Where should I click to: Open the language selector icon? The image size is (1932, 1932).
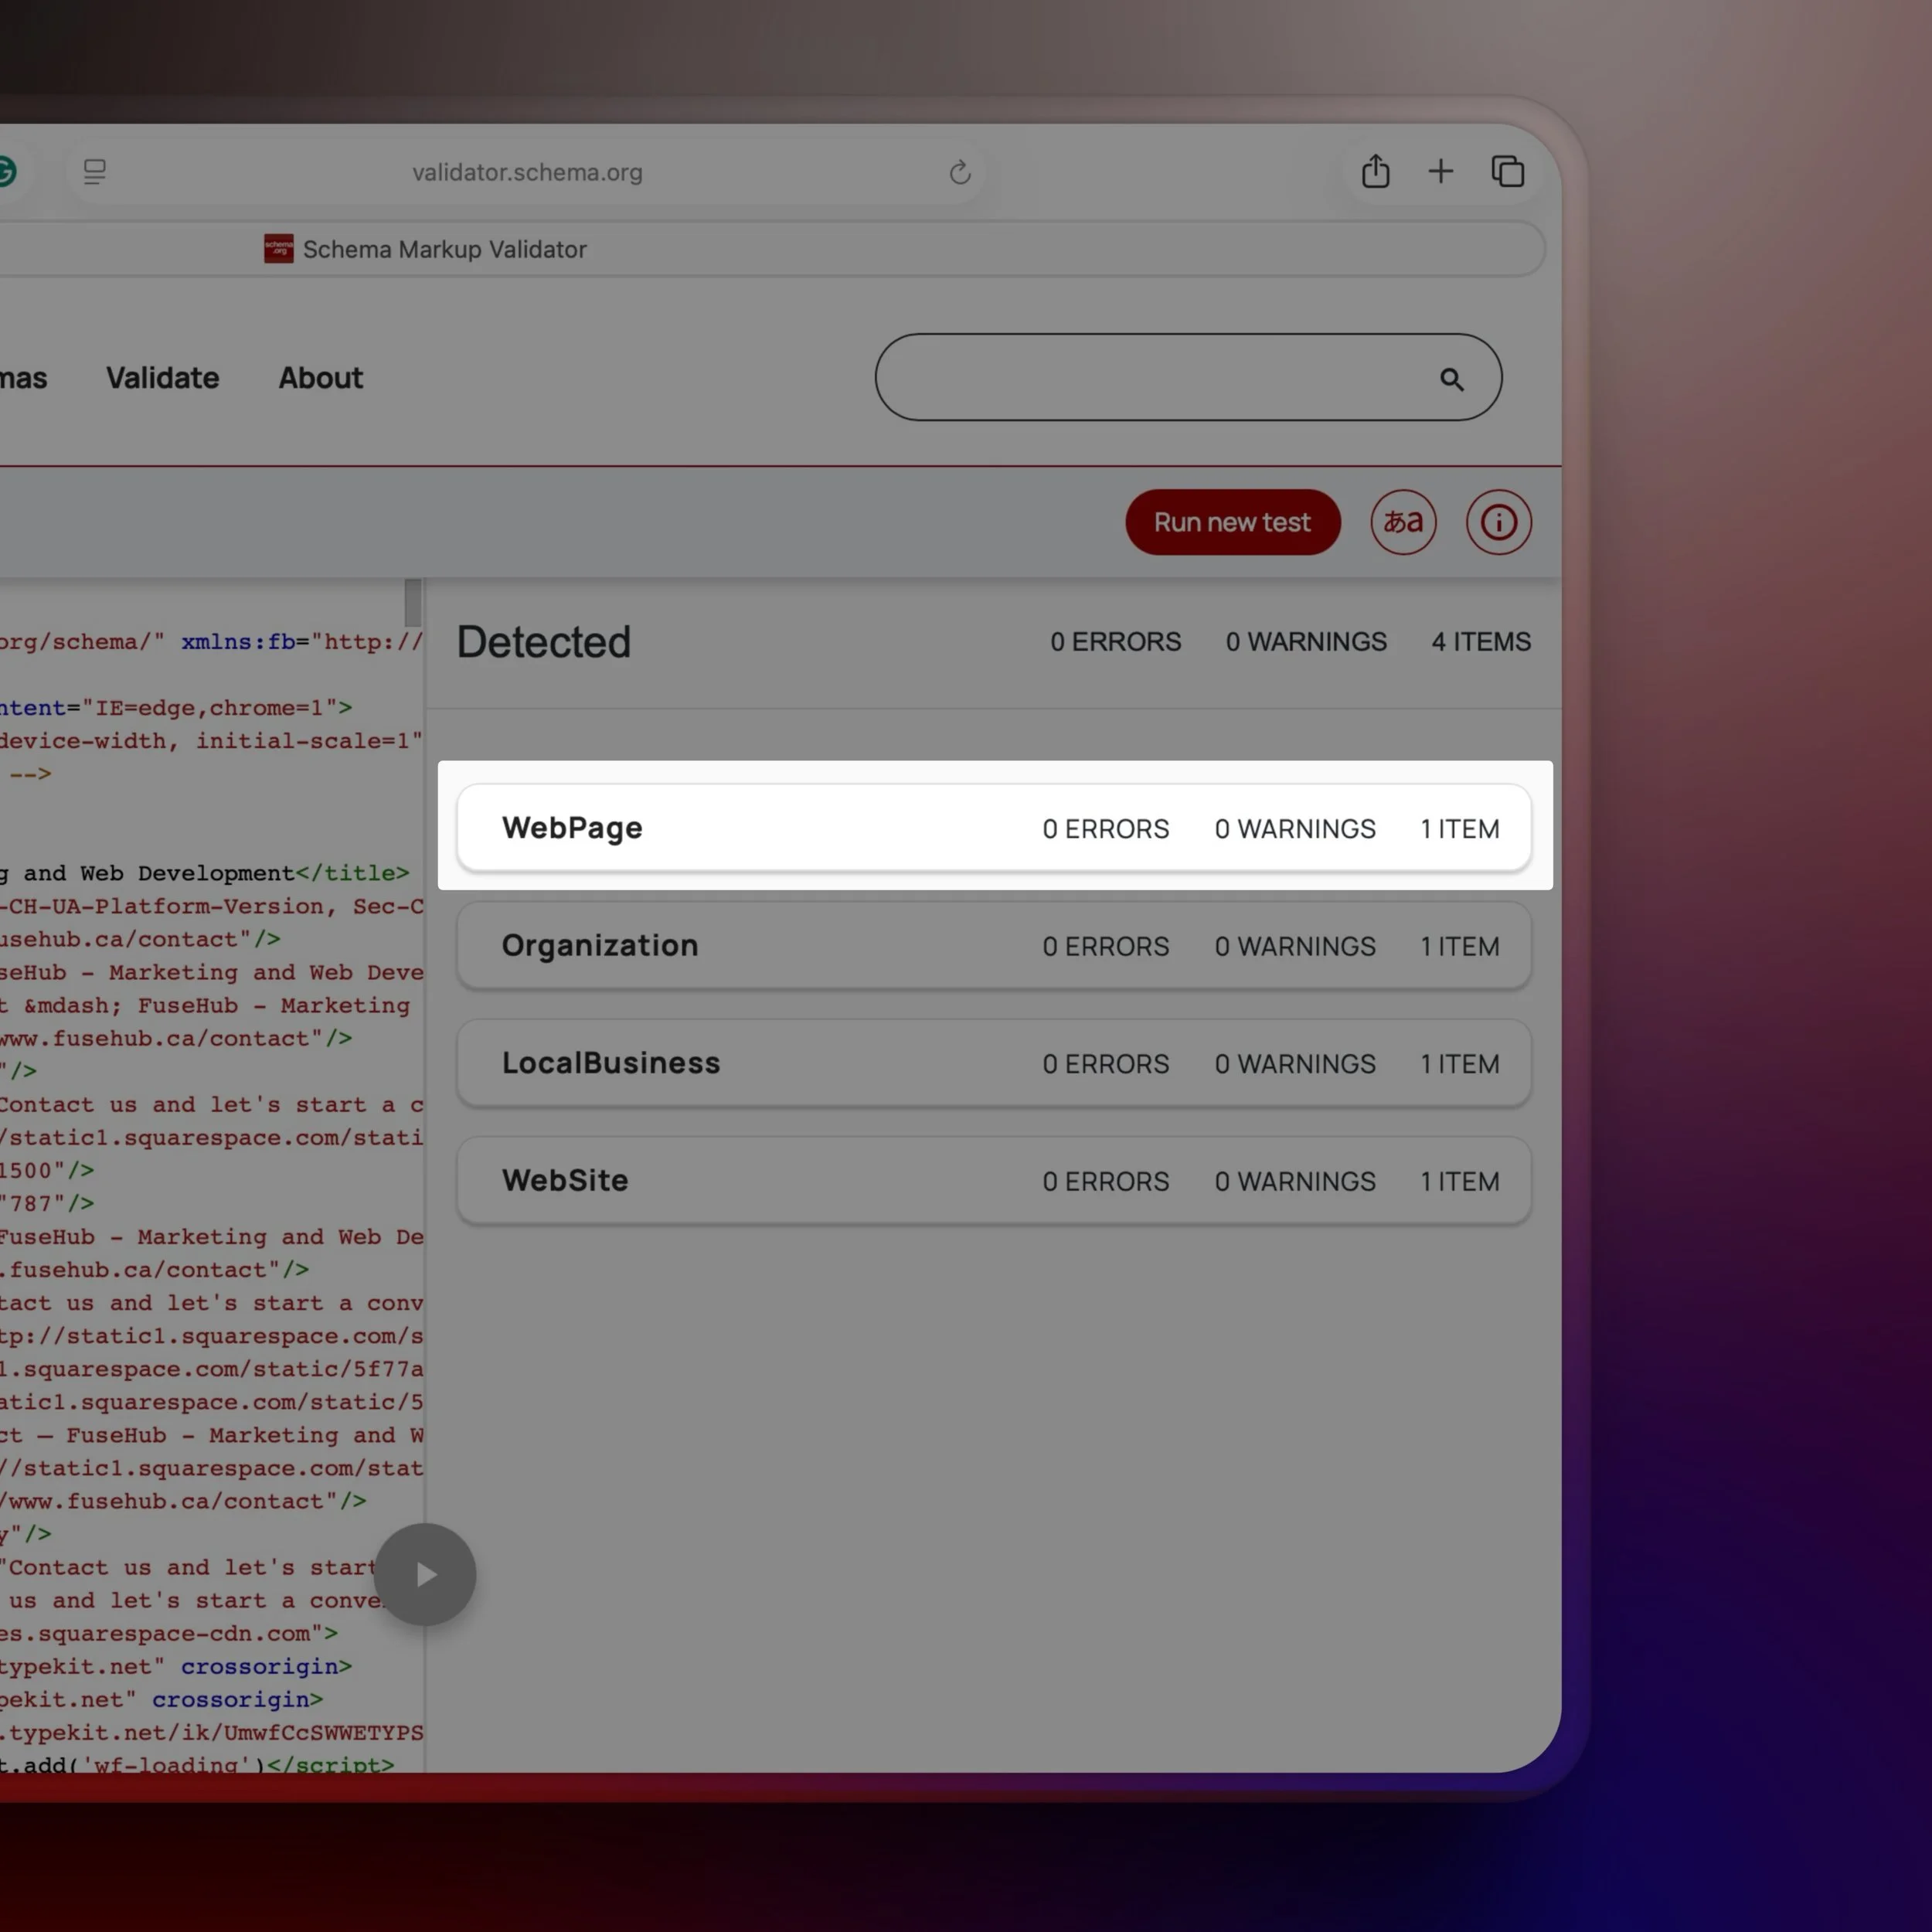(x=1402, y=522)
